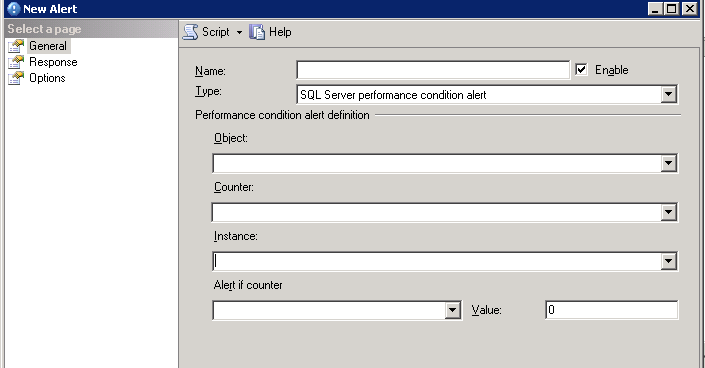Click the Script scroll icon in toolbar
The height and width of the screenshot is (368, 705).
(190, 32)
